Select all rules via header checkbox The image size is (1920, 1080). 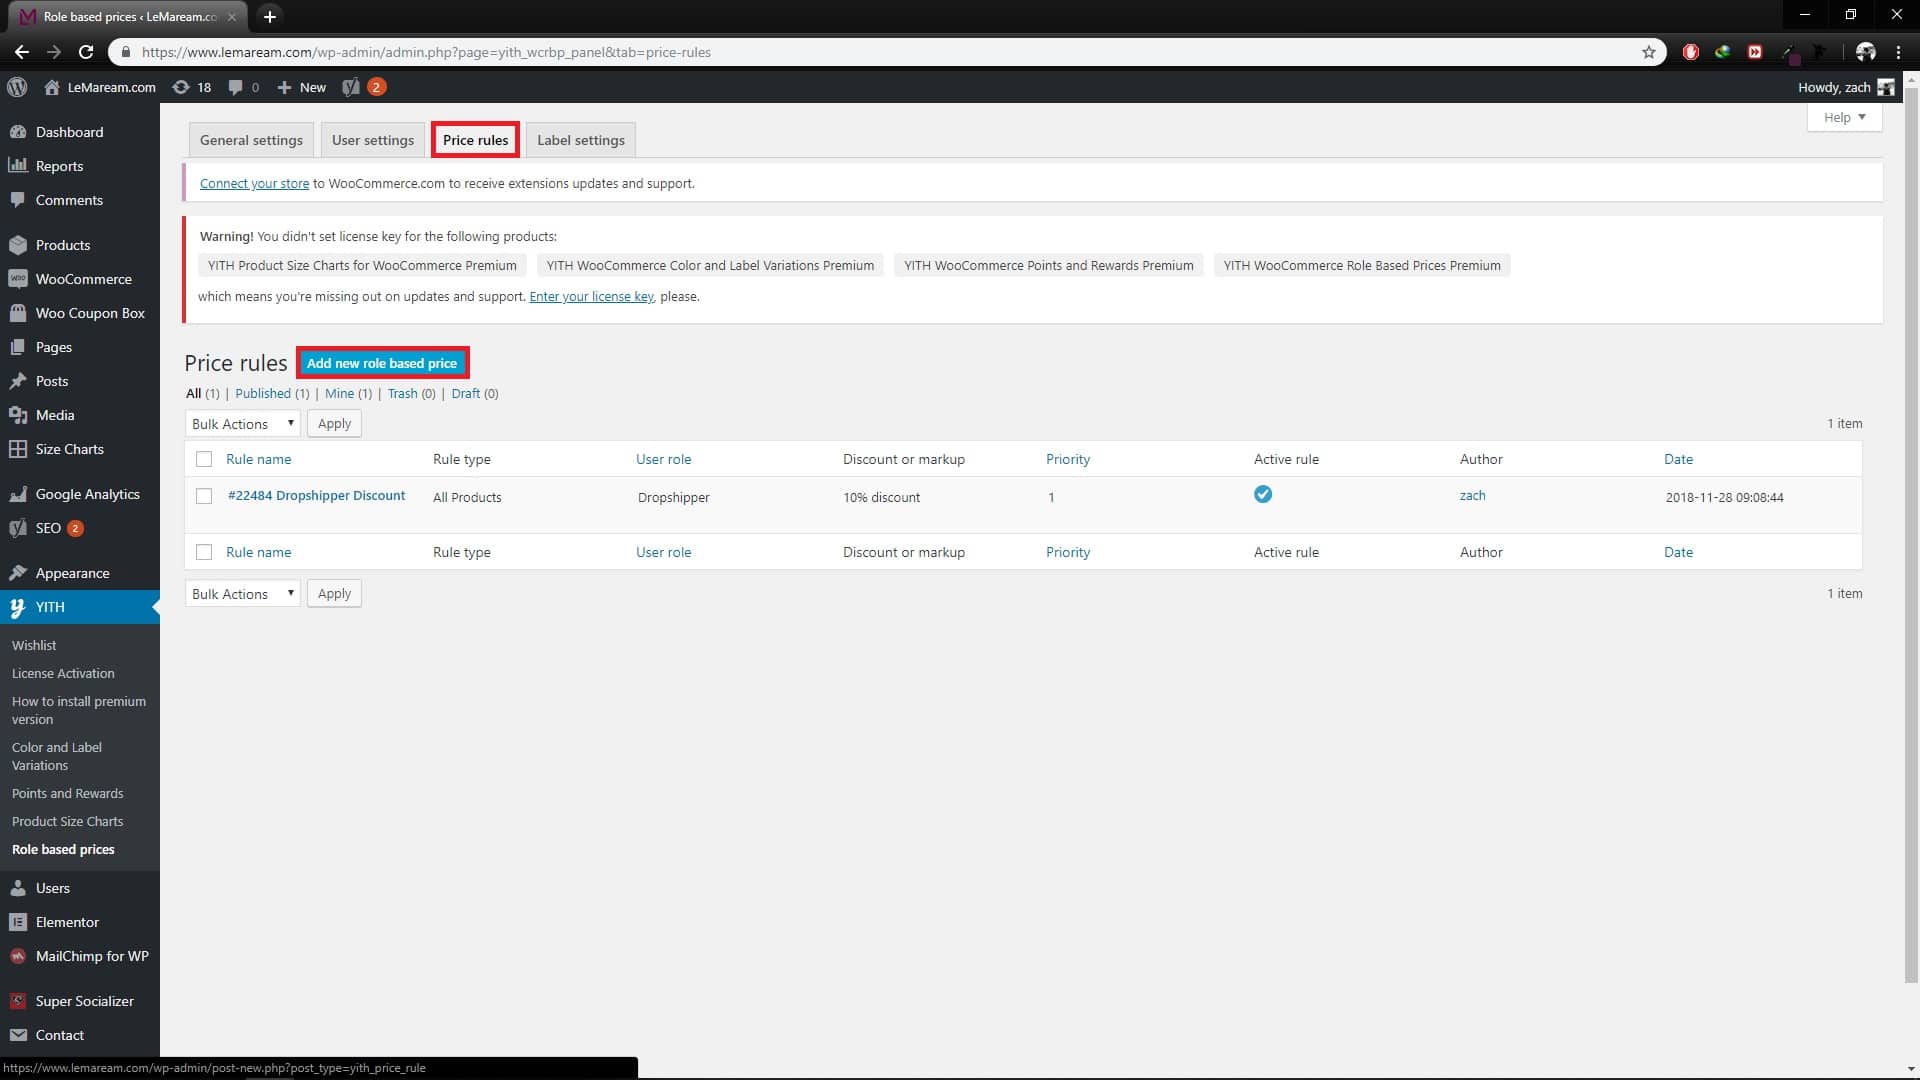(204, 459)
